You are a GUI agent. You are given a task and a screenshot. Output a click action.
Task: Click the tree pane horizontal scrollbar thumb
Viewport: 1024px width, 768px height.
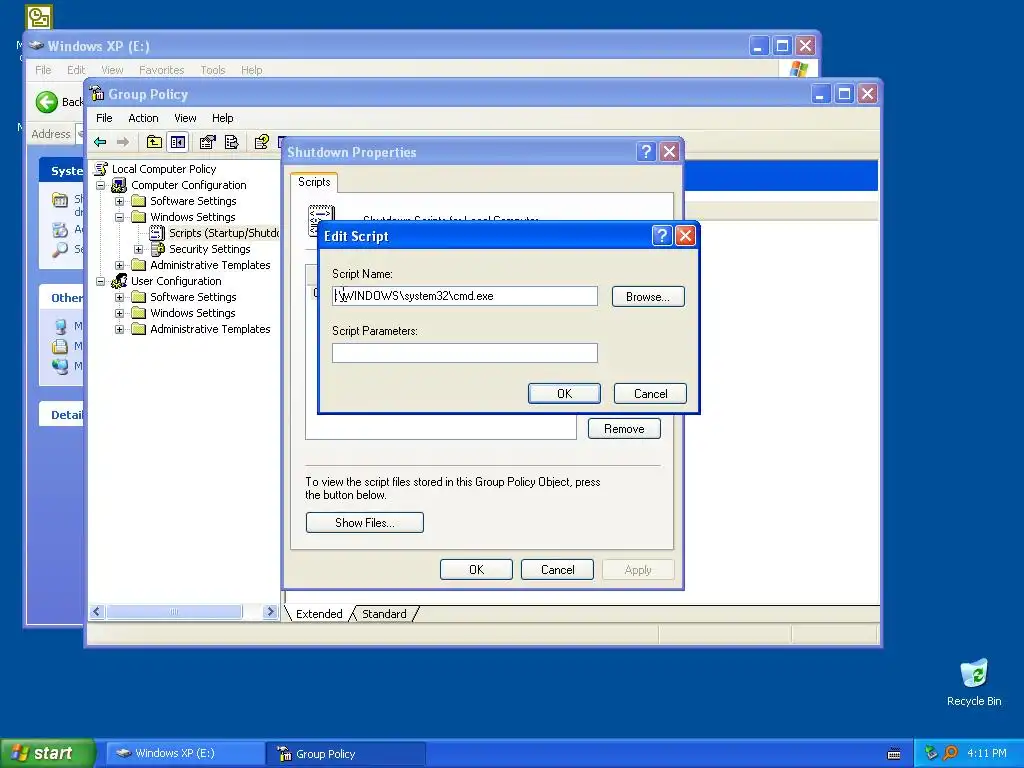pyautogui.click(x=174, y=612)
